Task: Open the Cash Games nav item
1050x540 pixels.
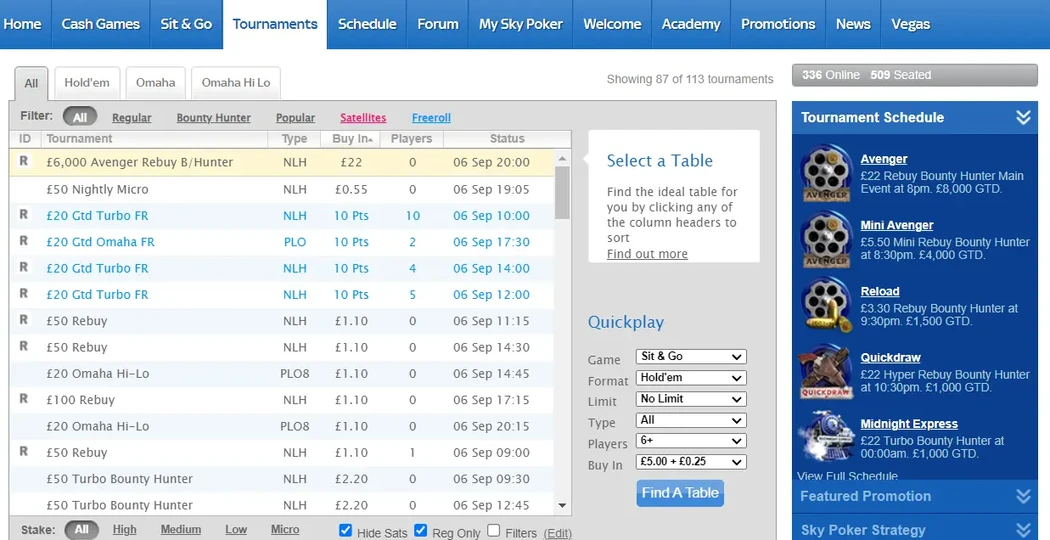Action: [100, 24]
